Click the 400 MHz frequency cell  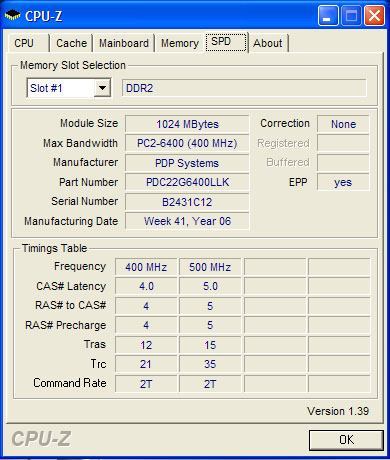point(146,267)
